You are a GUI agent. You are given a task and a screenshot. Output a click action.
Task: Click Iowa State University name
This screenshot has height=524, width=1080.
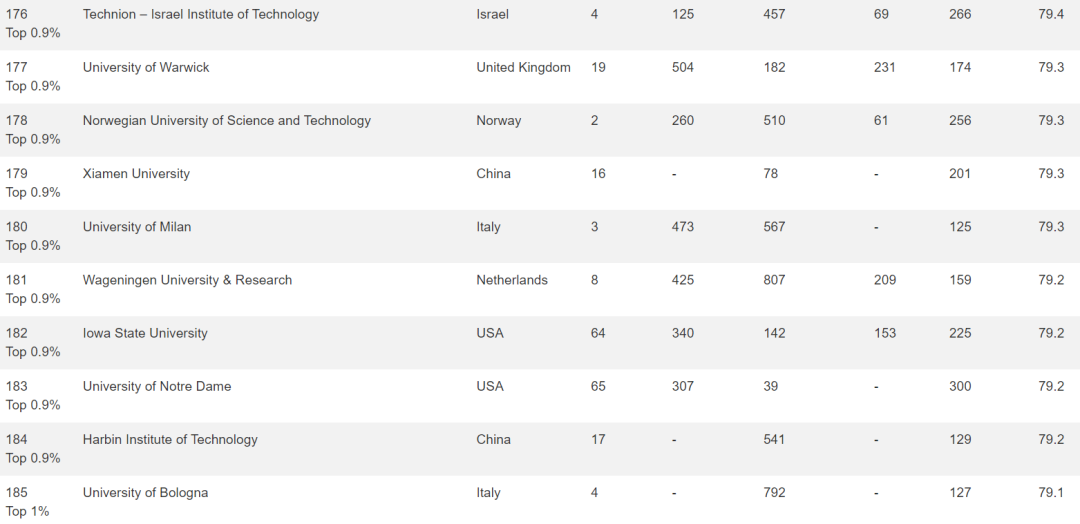(x=145, y=333)
